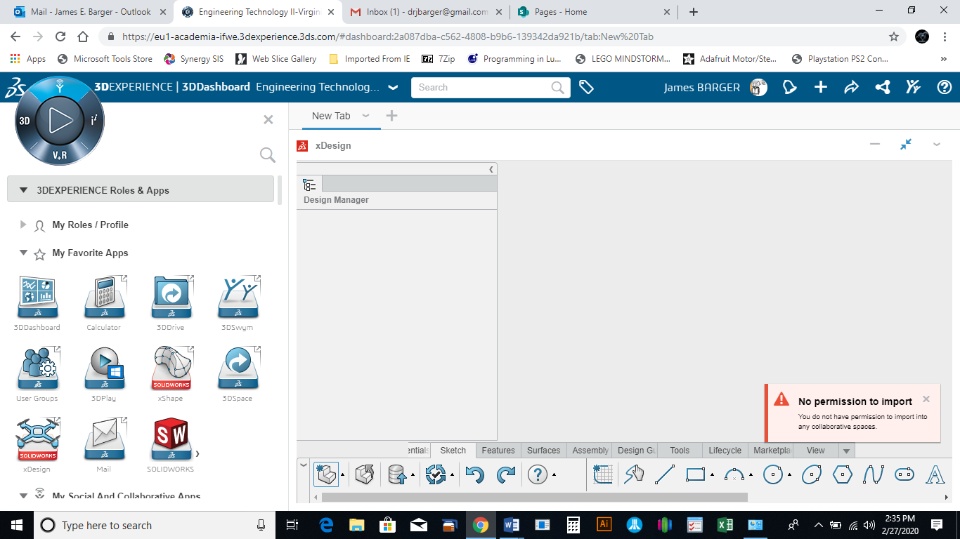Switch to the Tools tab

point(679,450)
